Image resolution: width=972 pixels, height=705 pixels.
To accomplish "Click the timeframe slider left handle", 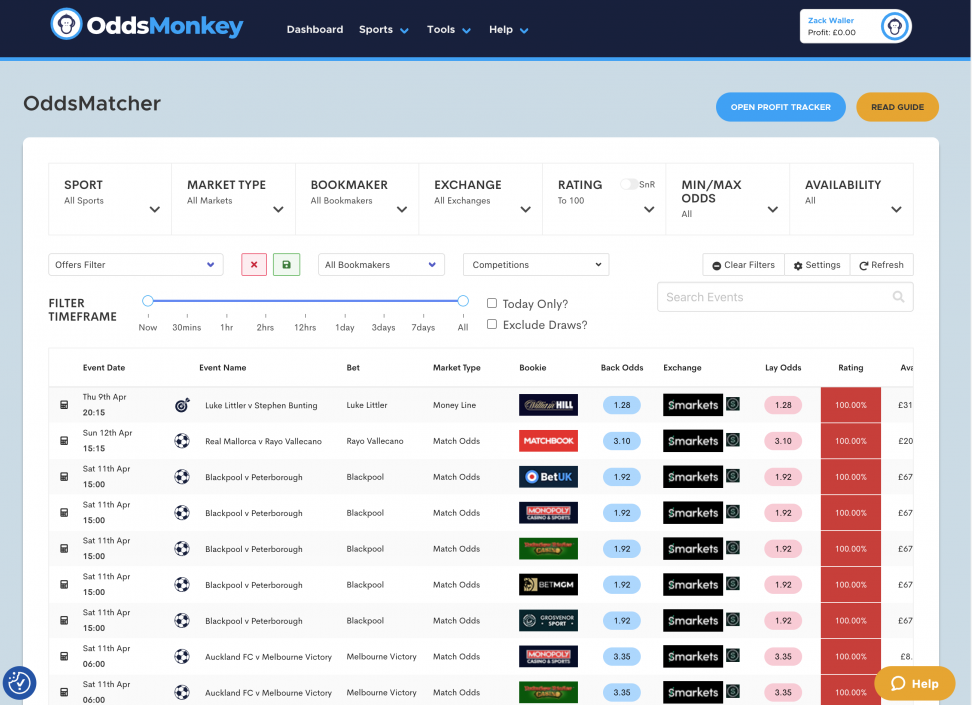I will coord(148,301).
